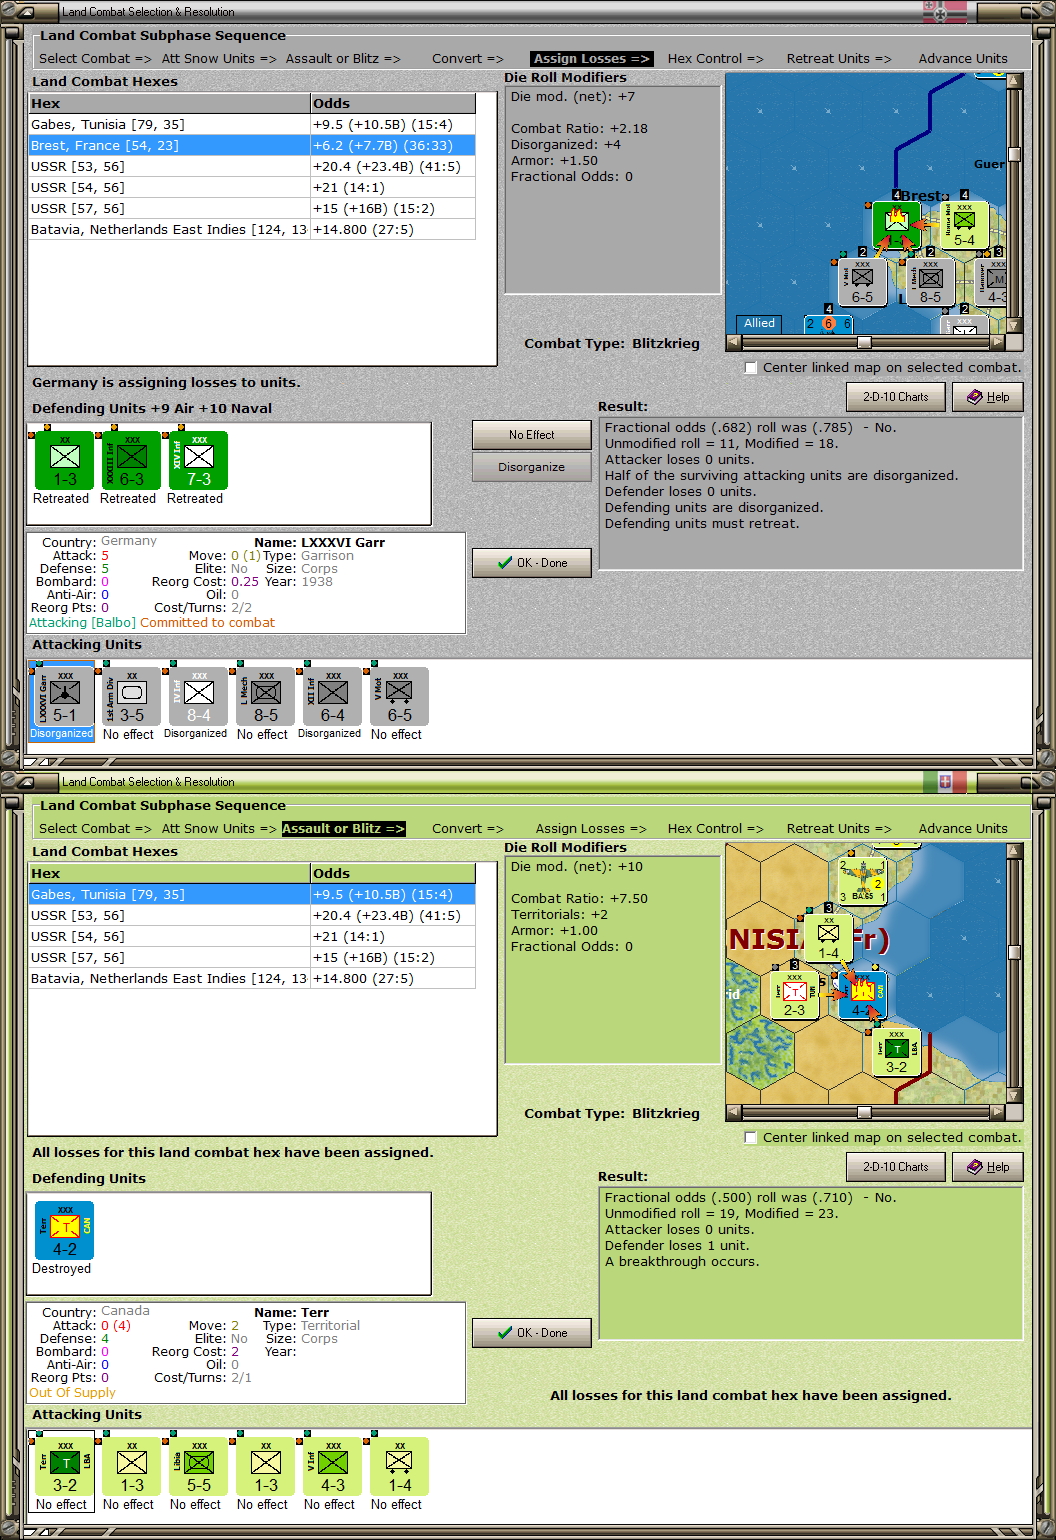The image size is (1056, 1540).
Task: Click the No Effect button
Action: pos(531,435)
